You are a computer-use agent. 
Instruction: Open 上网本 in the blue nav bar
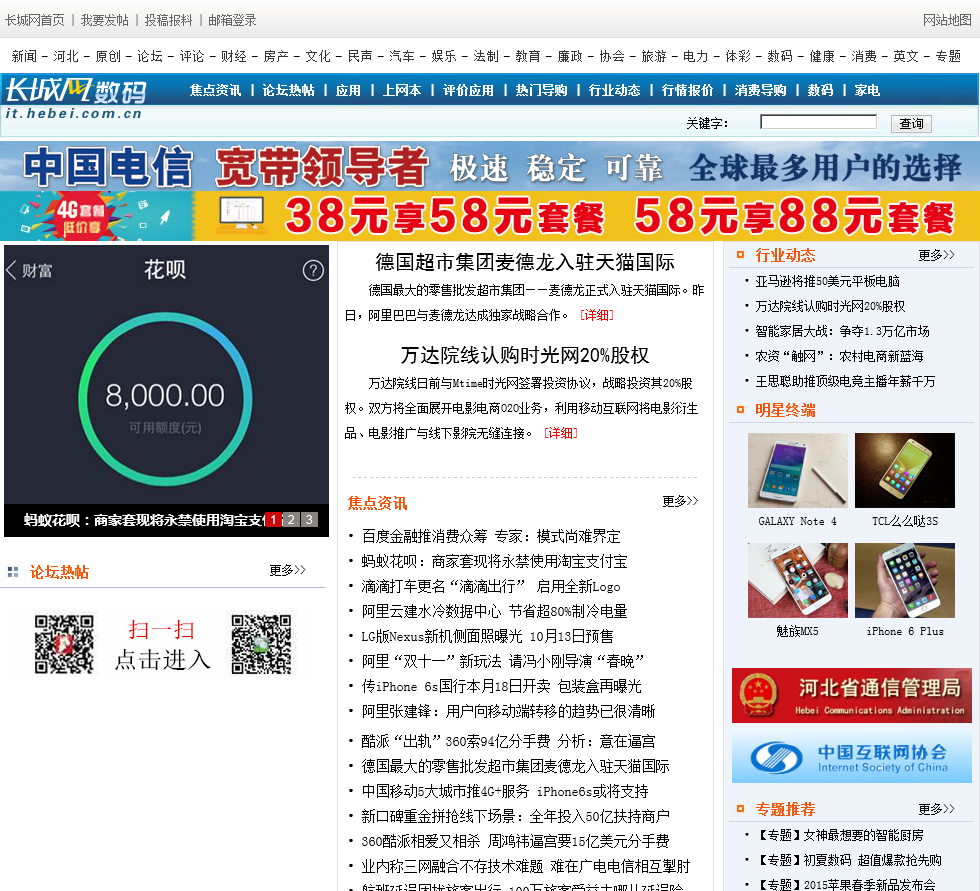click(x=402, y=90)
